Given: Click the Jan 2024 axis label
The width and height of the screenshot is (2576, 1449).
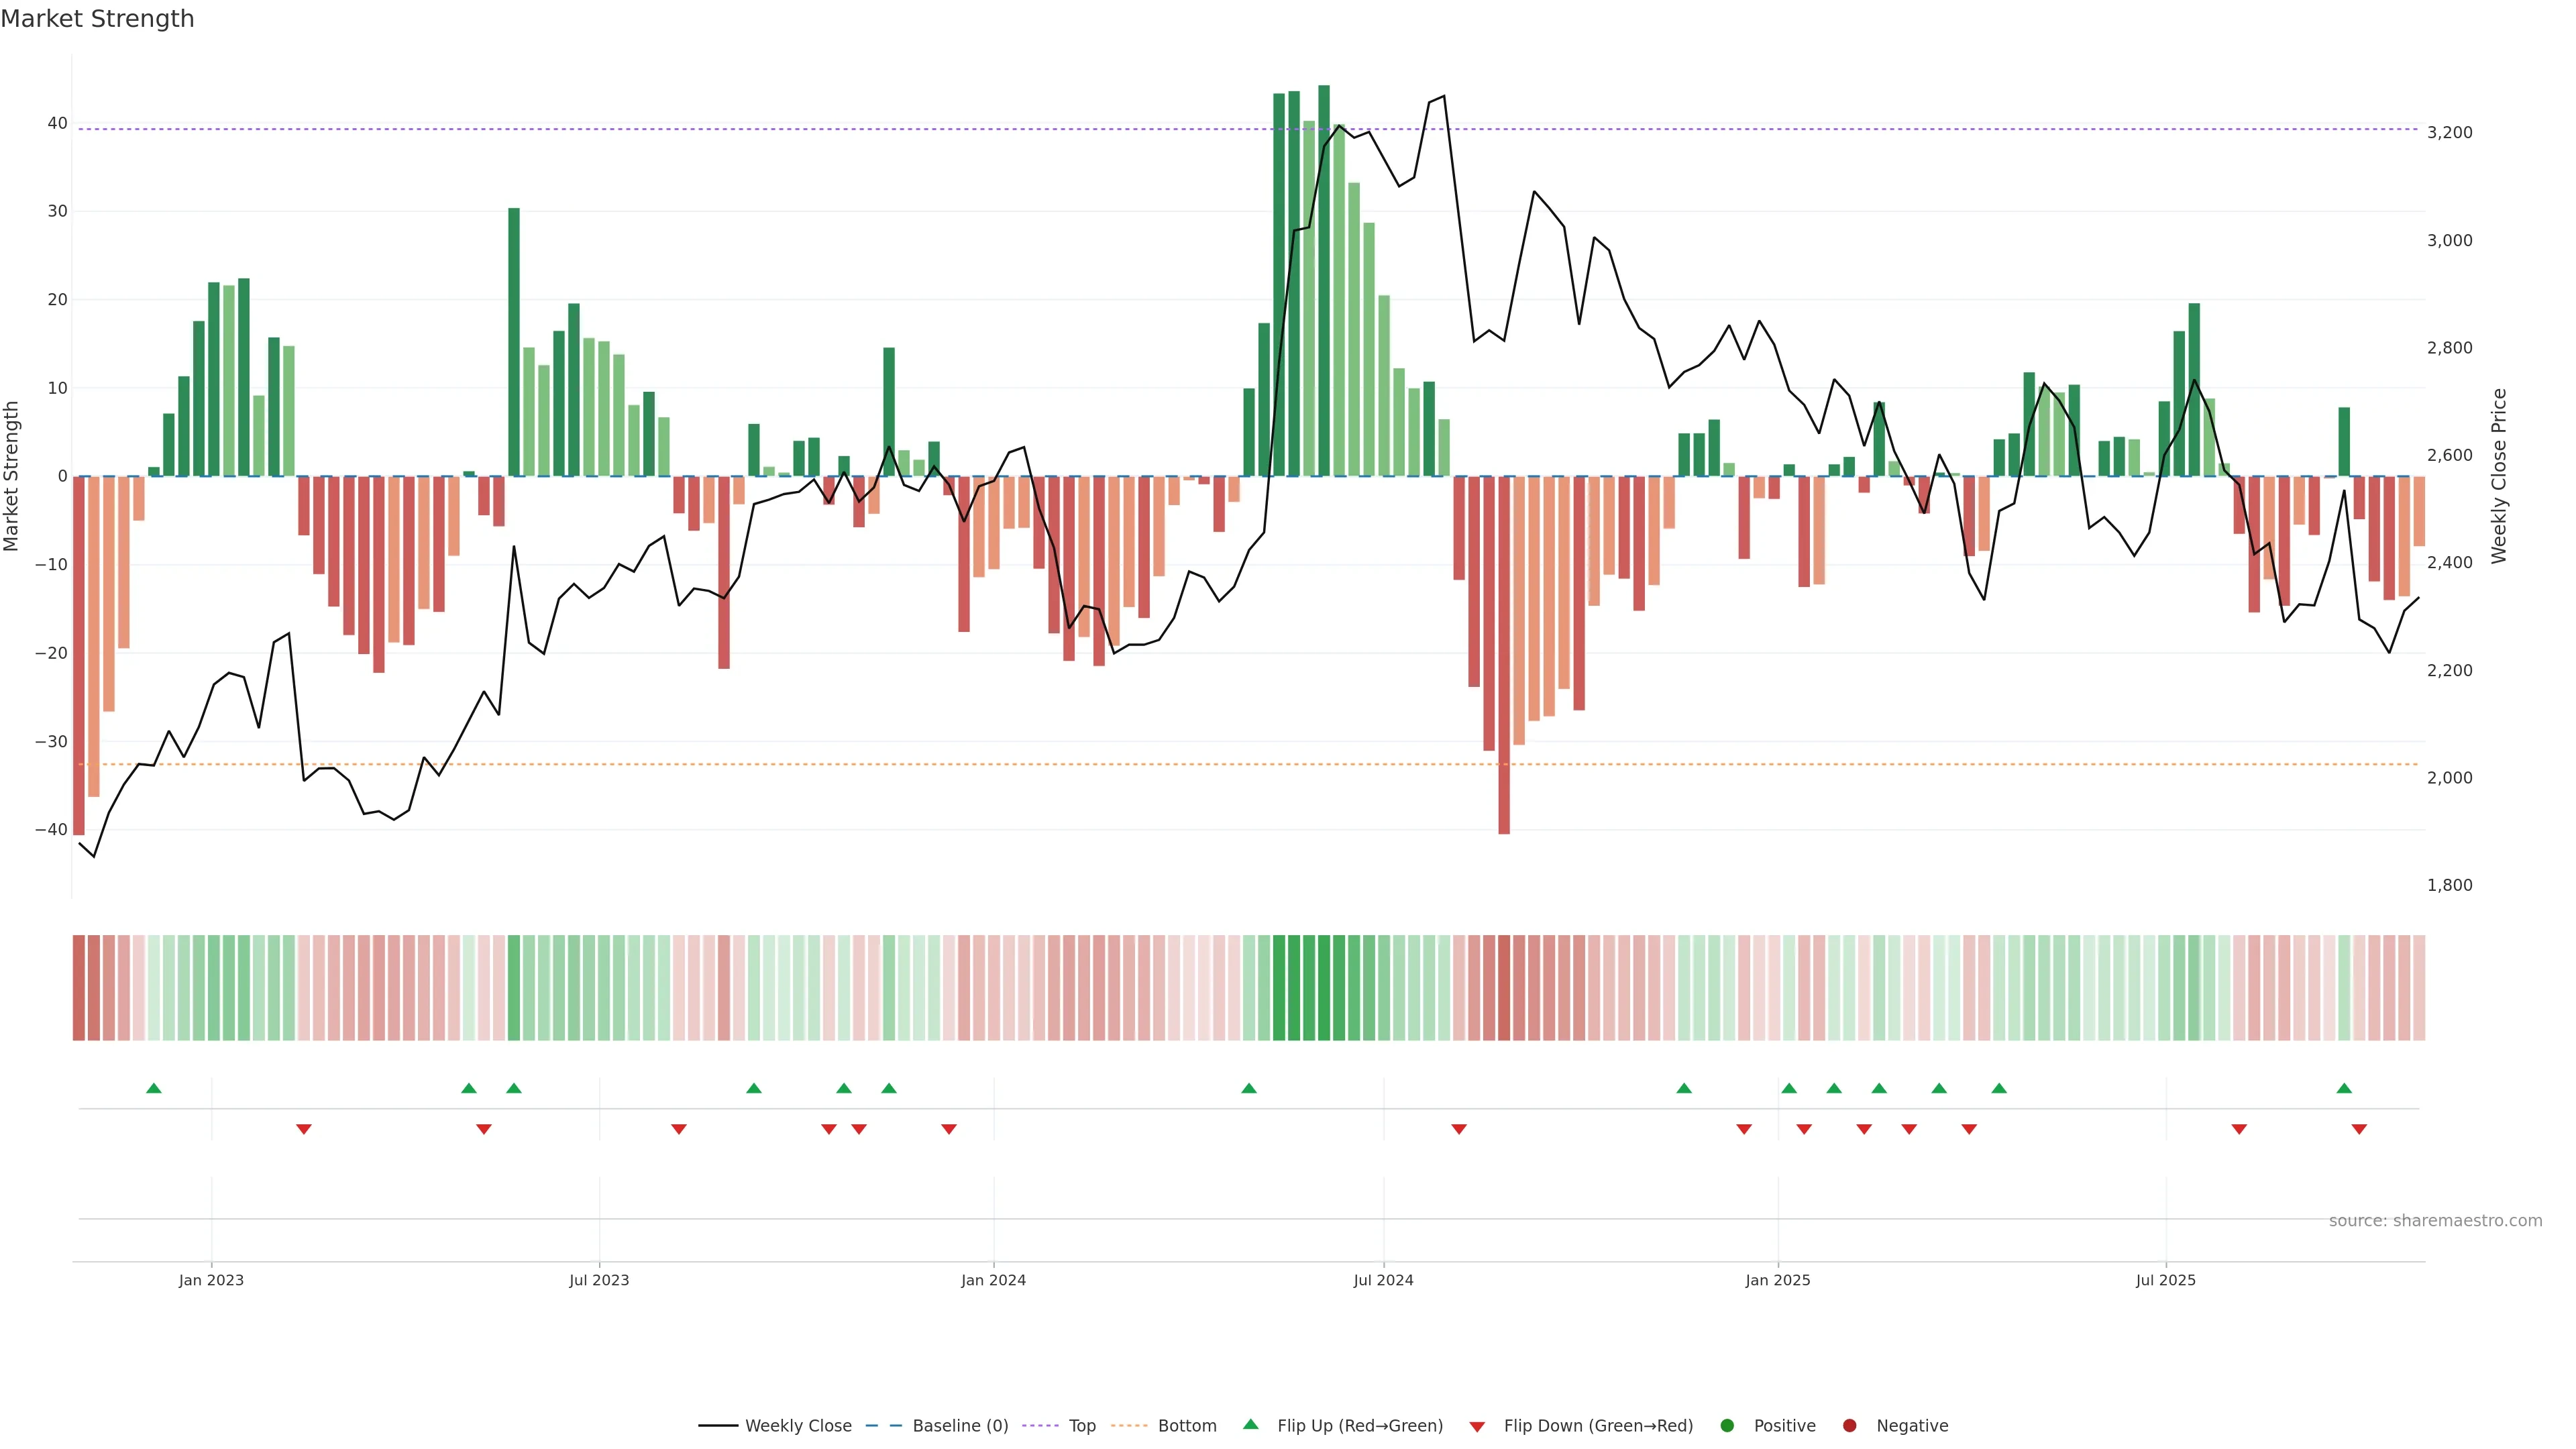Looking at the screenshot, I should [993, 1280].
